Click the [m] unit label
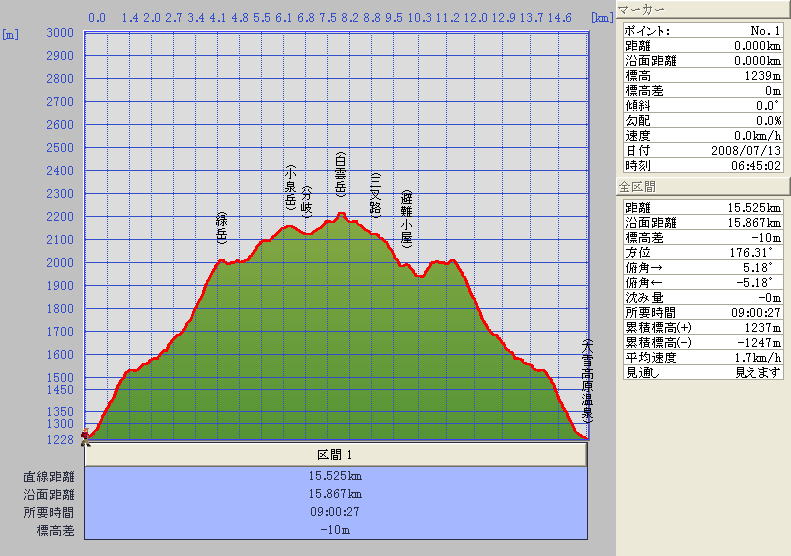The image size is (791, 556). pyautogui.click(x=11, y=35)
